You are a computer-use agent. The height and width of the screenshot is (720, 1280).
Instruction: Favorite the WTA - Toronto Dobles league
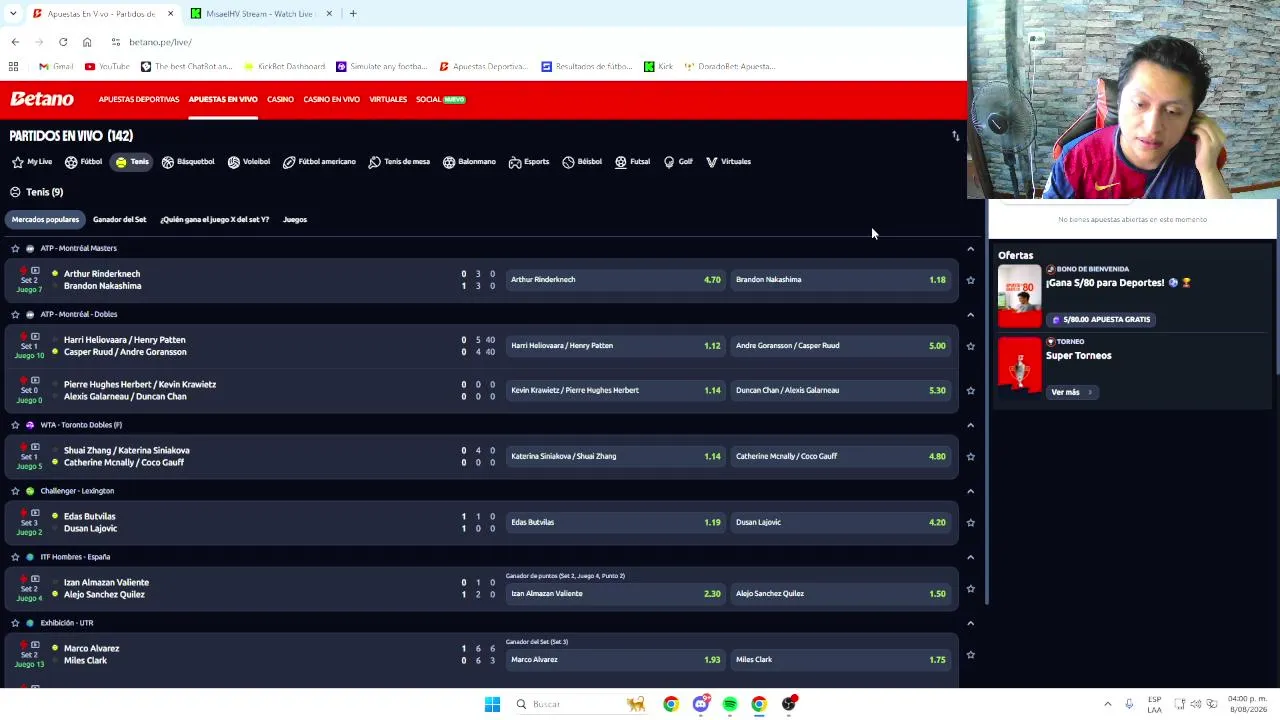[x=15, y=425]
